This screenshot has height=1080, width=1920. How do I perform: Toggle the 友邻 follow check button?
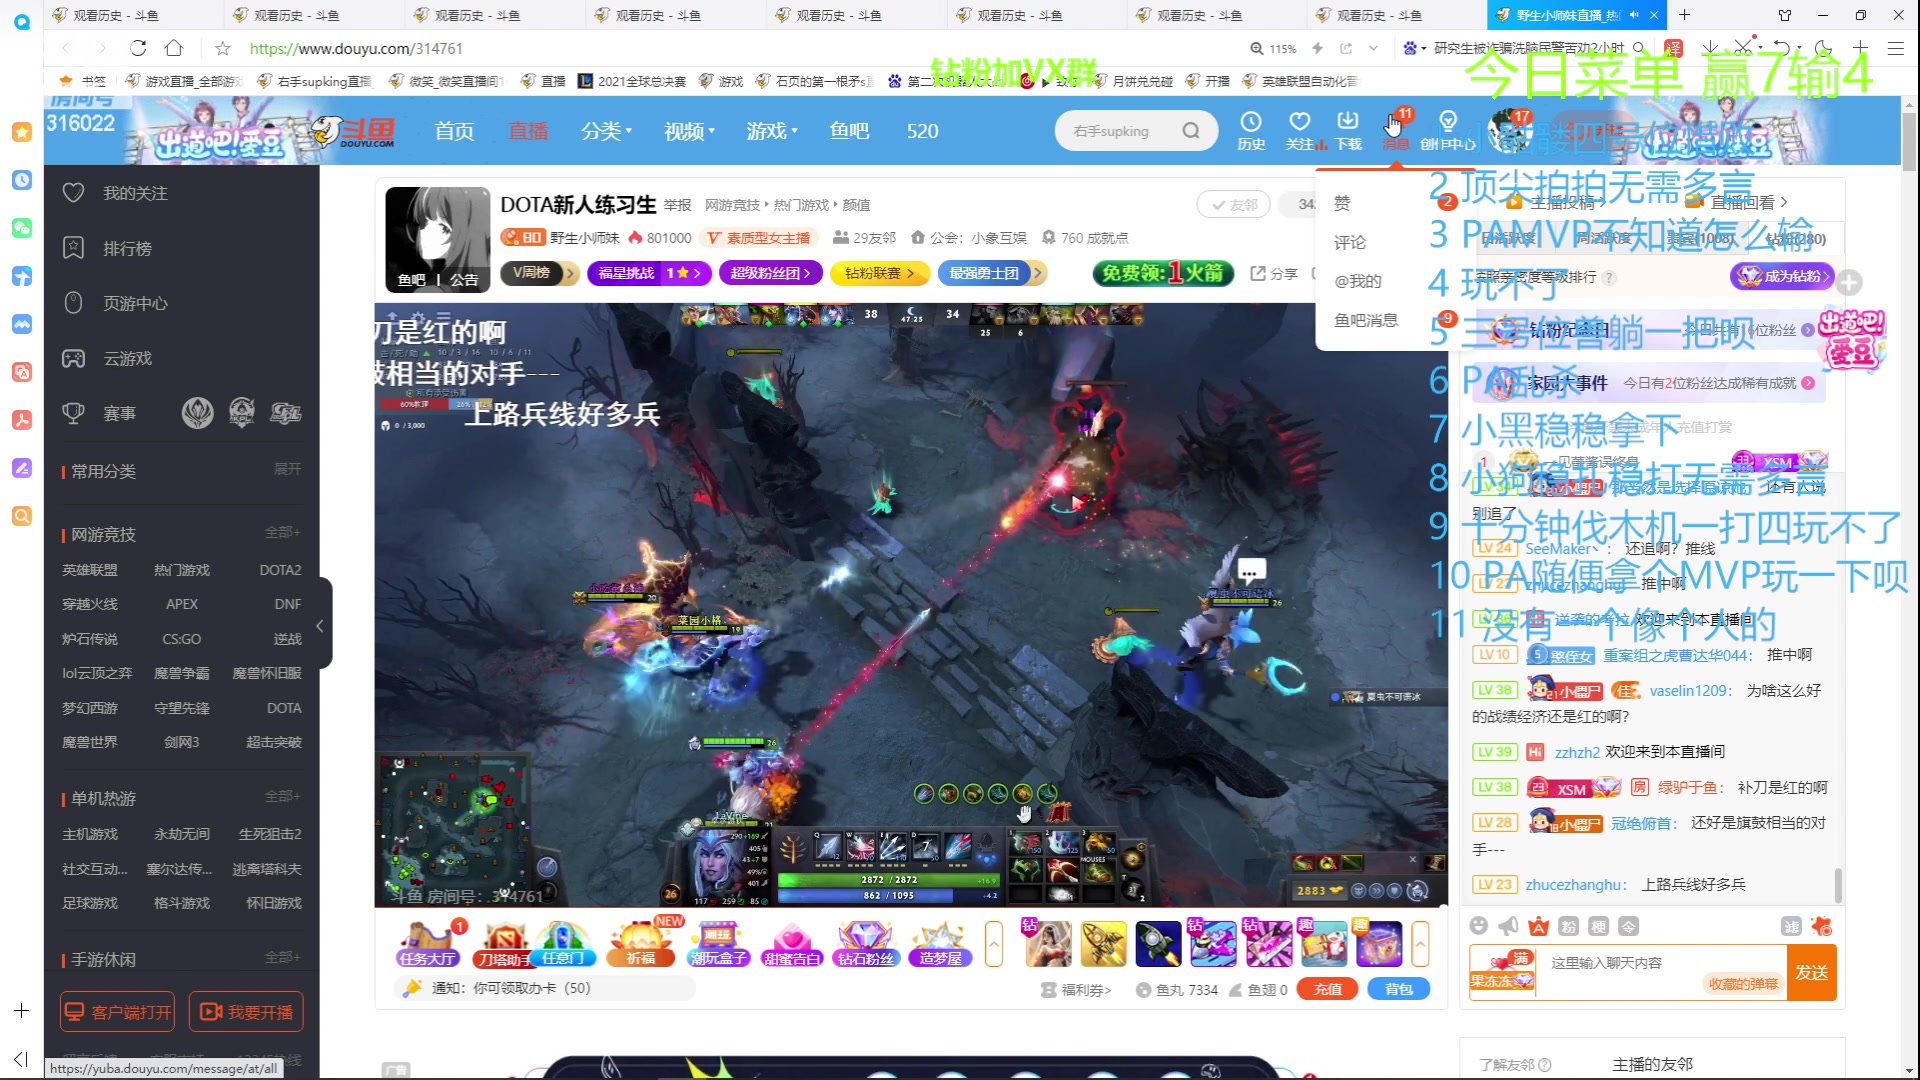pos(1234,204)
